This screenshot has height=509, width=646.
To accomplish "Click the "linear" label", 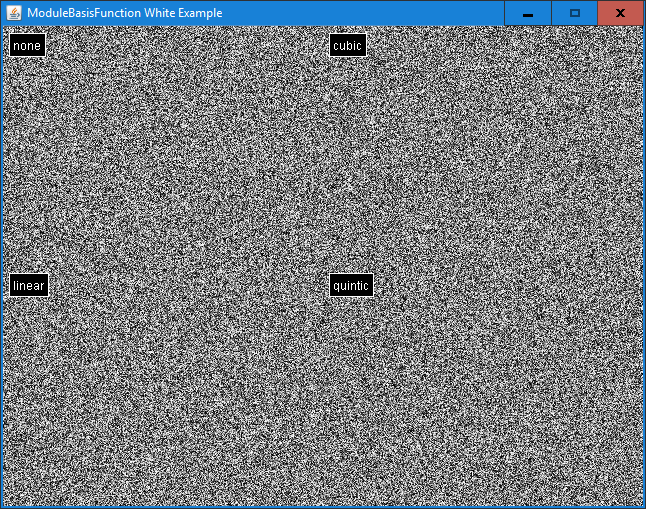I will coord(29,286).
